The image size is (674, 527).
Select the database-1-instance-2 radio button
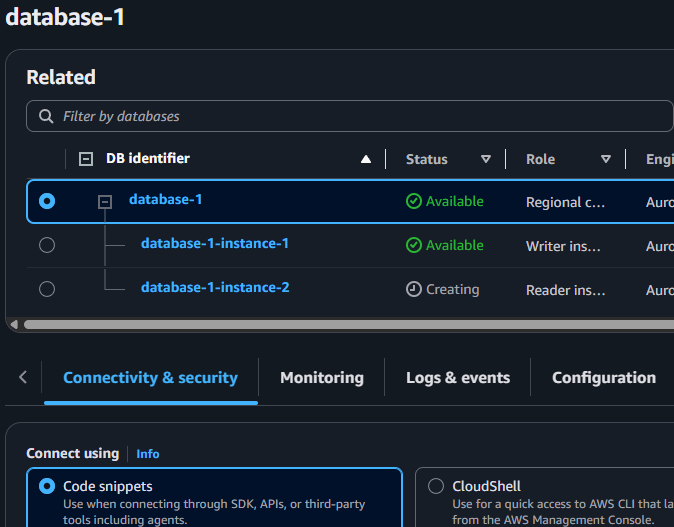click(x=47, y=289)
